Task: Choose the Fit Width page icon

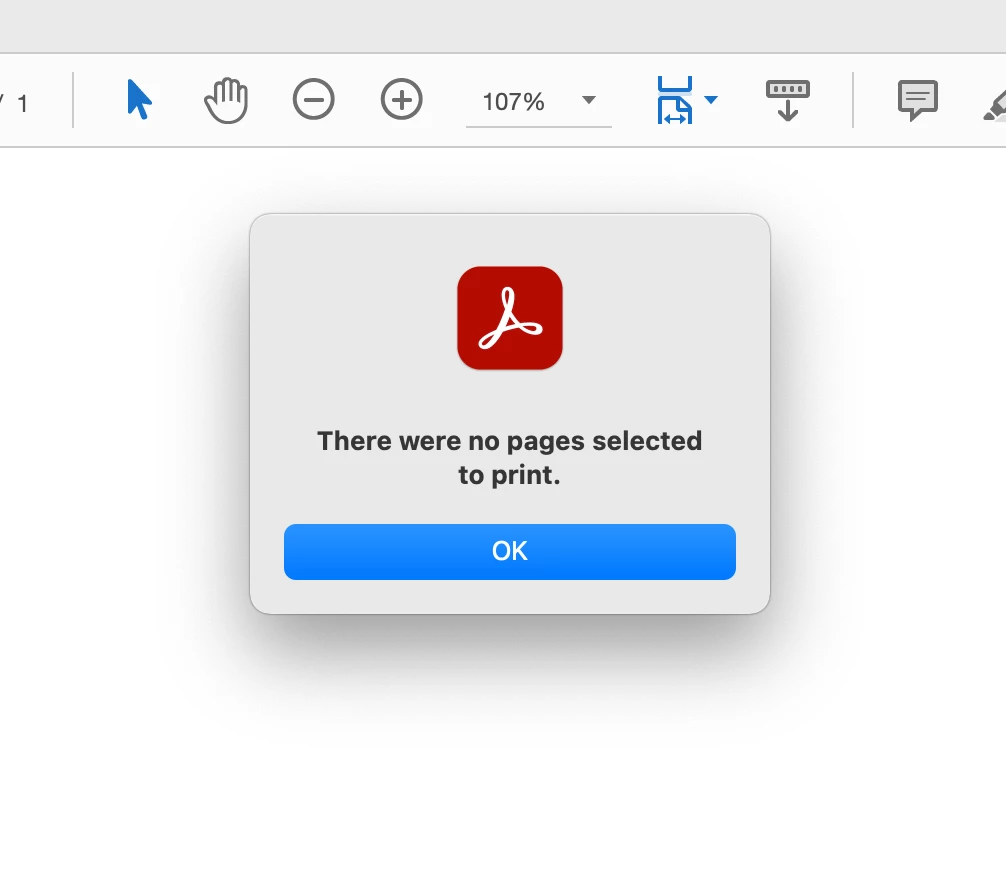Action: pos(674,100)
